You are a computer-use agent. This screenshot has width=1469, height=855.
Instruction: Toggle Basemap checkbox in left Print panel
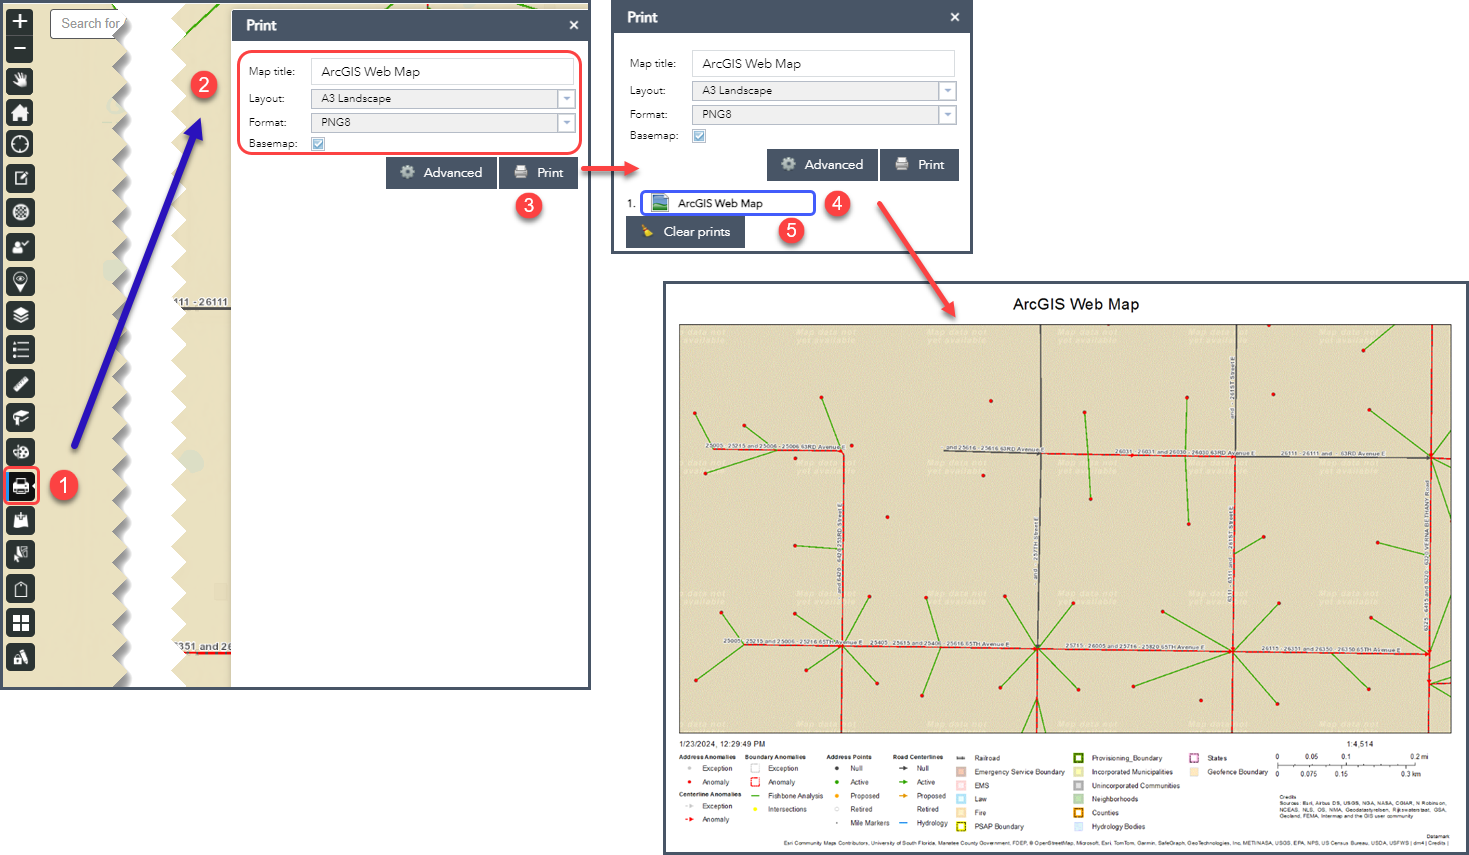click(x=318, y=144)
